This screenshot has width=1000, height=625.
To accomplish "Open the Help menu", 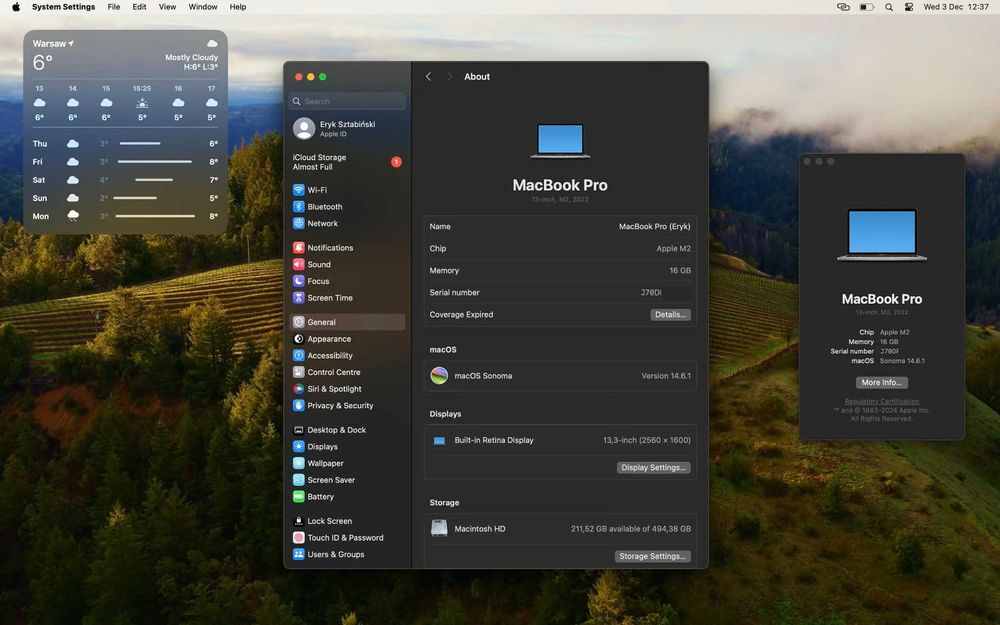I will click(238, 7).
